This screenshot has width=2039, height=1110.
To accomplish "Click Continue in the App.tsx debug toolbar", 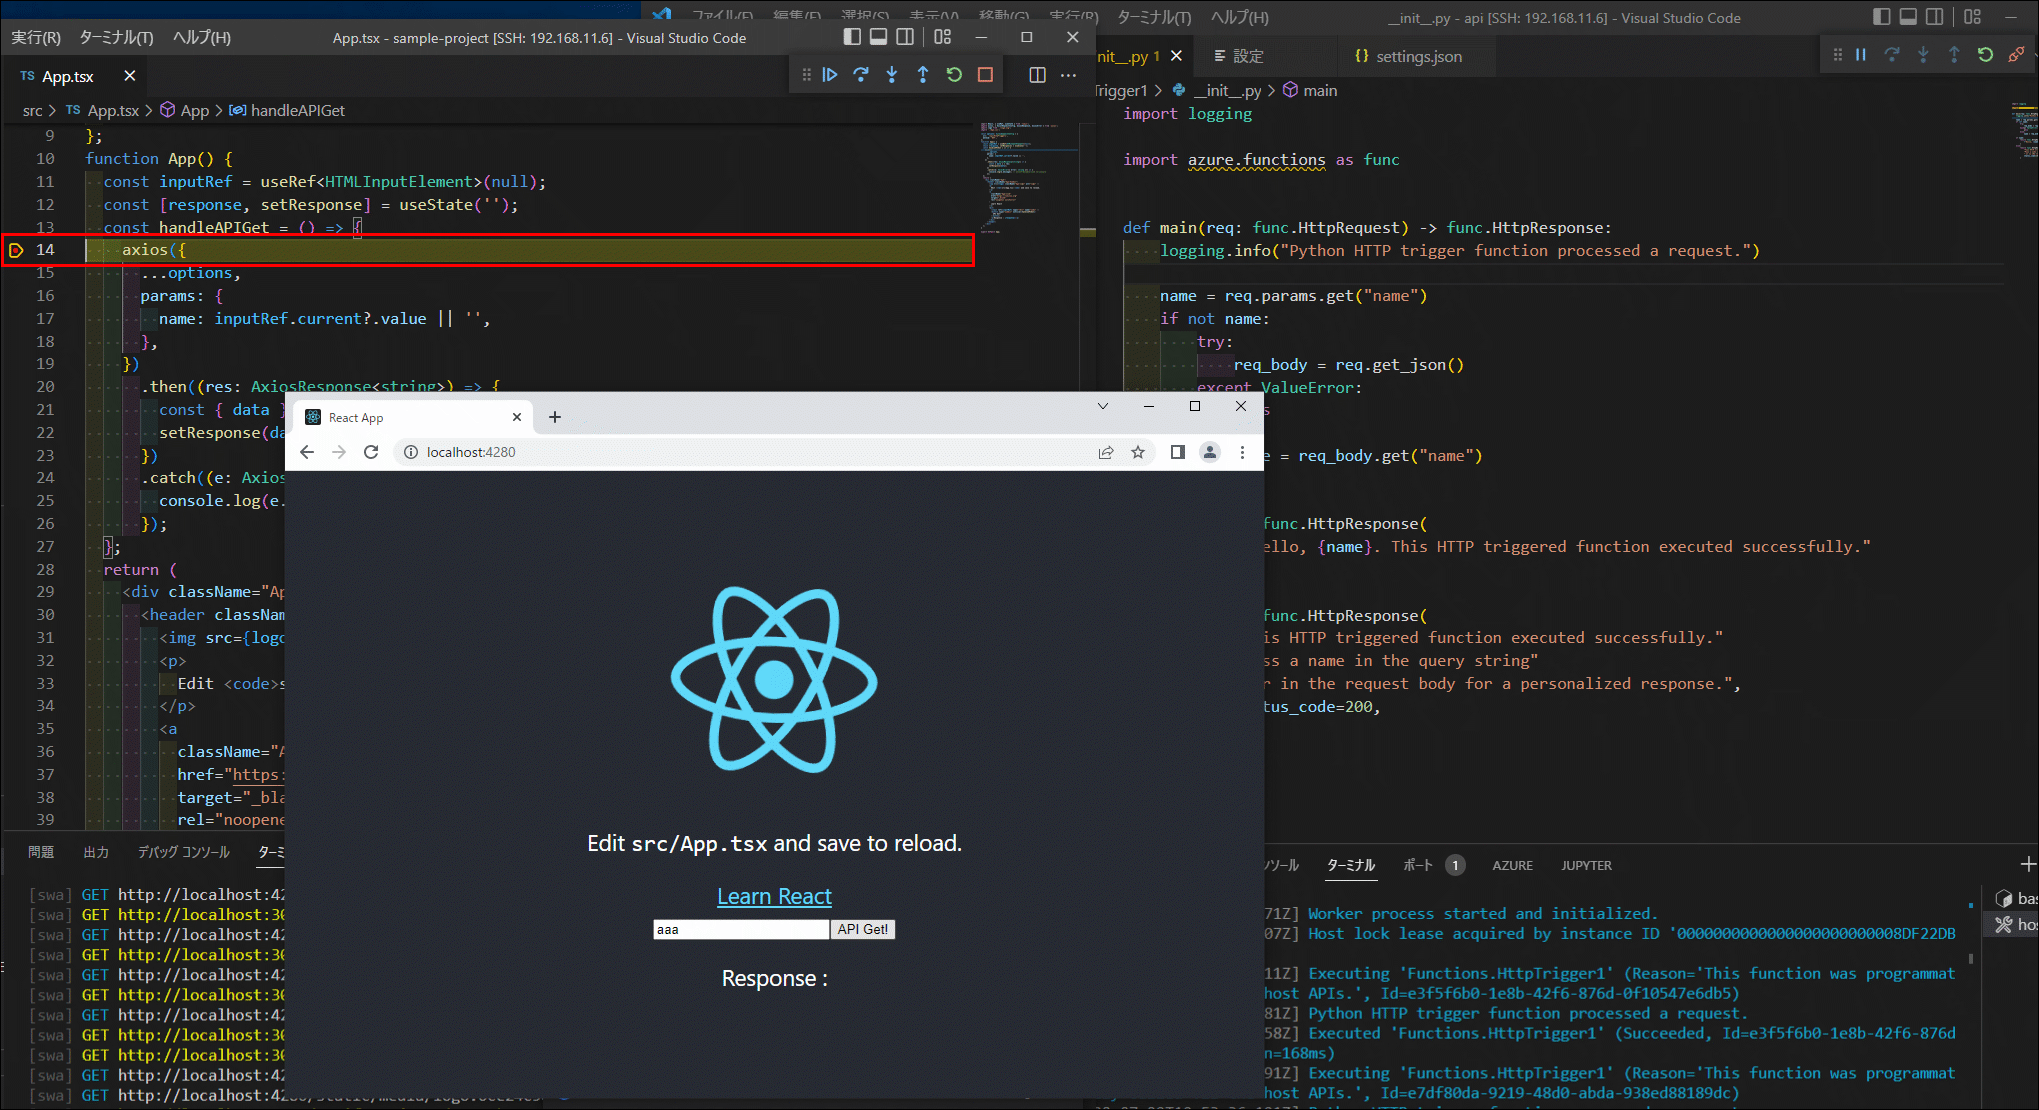I will (x=830, y=75).
